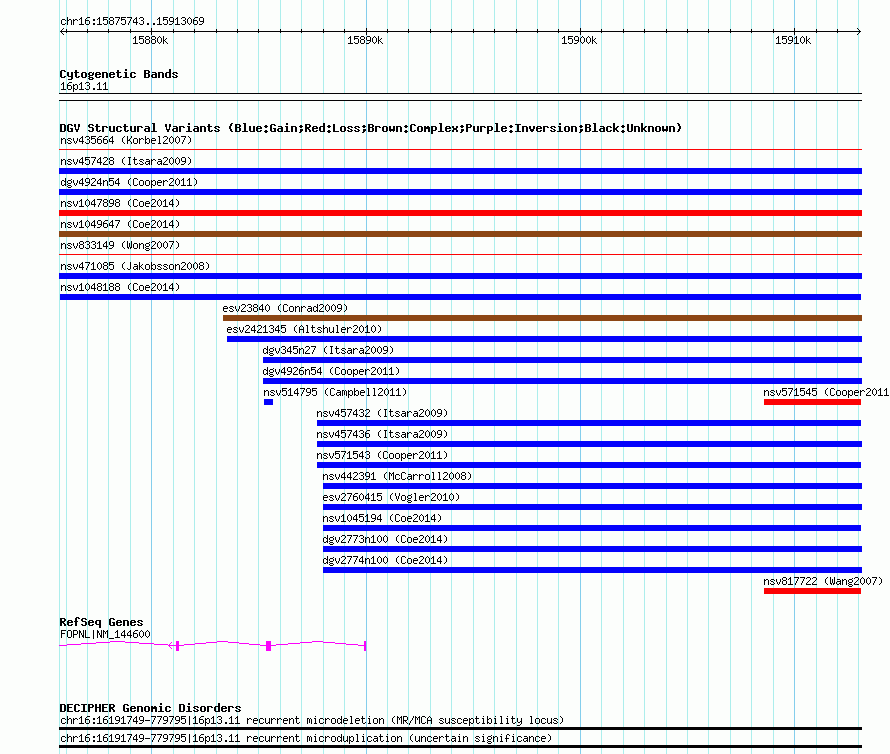The image size is (890, 754).
Task: Click the esv2760415 (Vogler2010) variant label
Action: (x=391, y=497)
